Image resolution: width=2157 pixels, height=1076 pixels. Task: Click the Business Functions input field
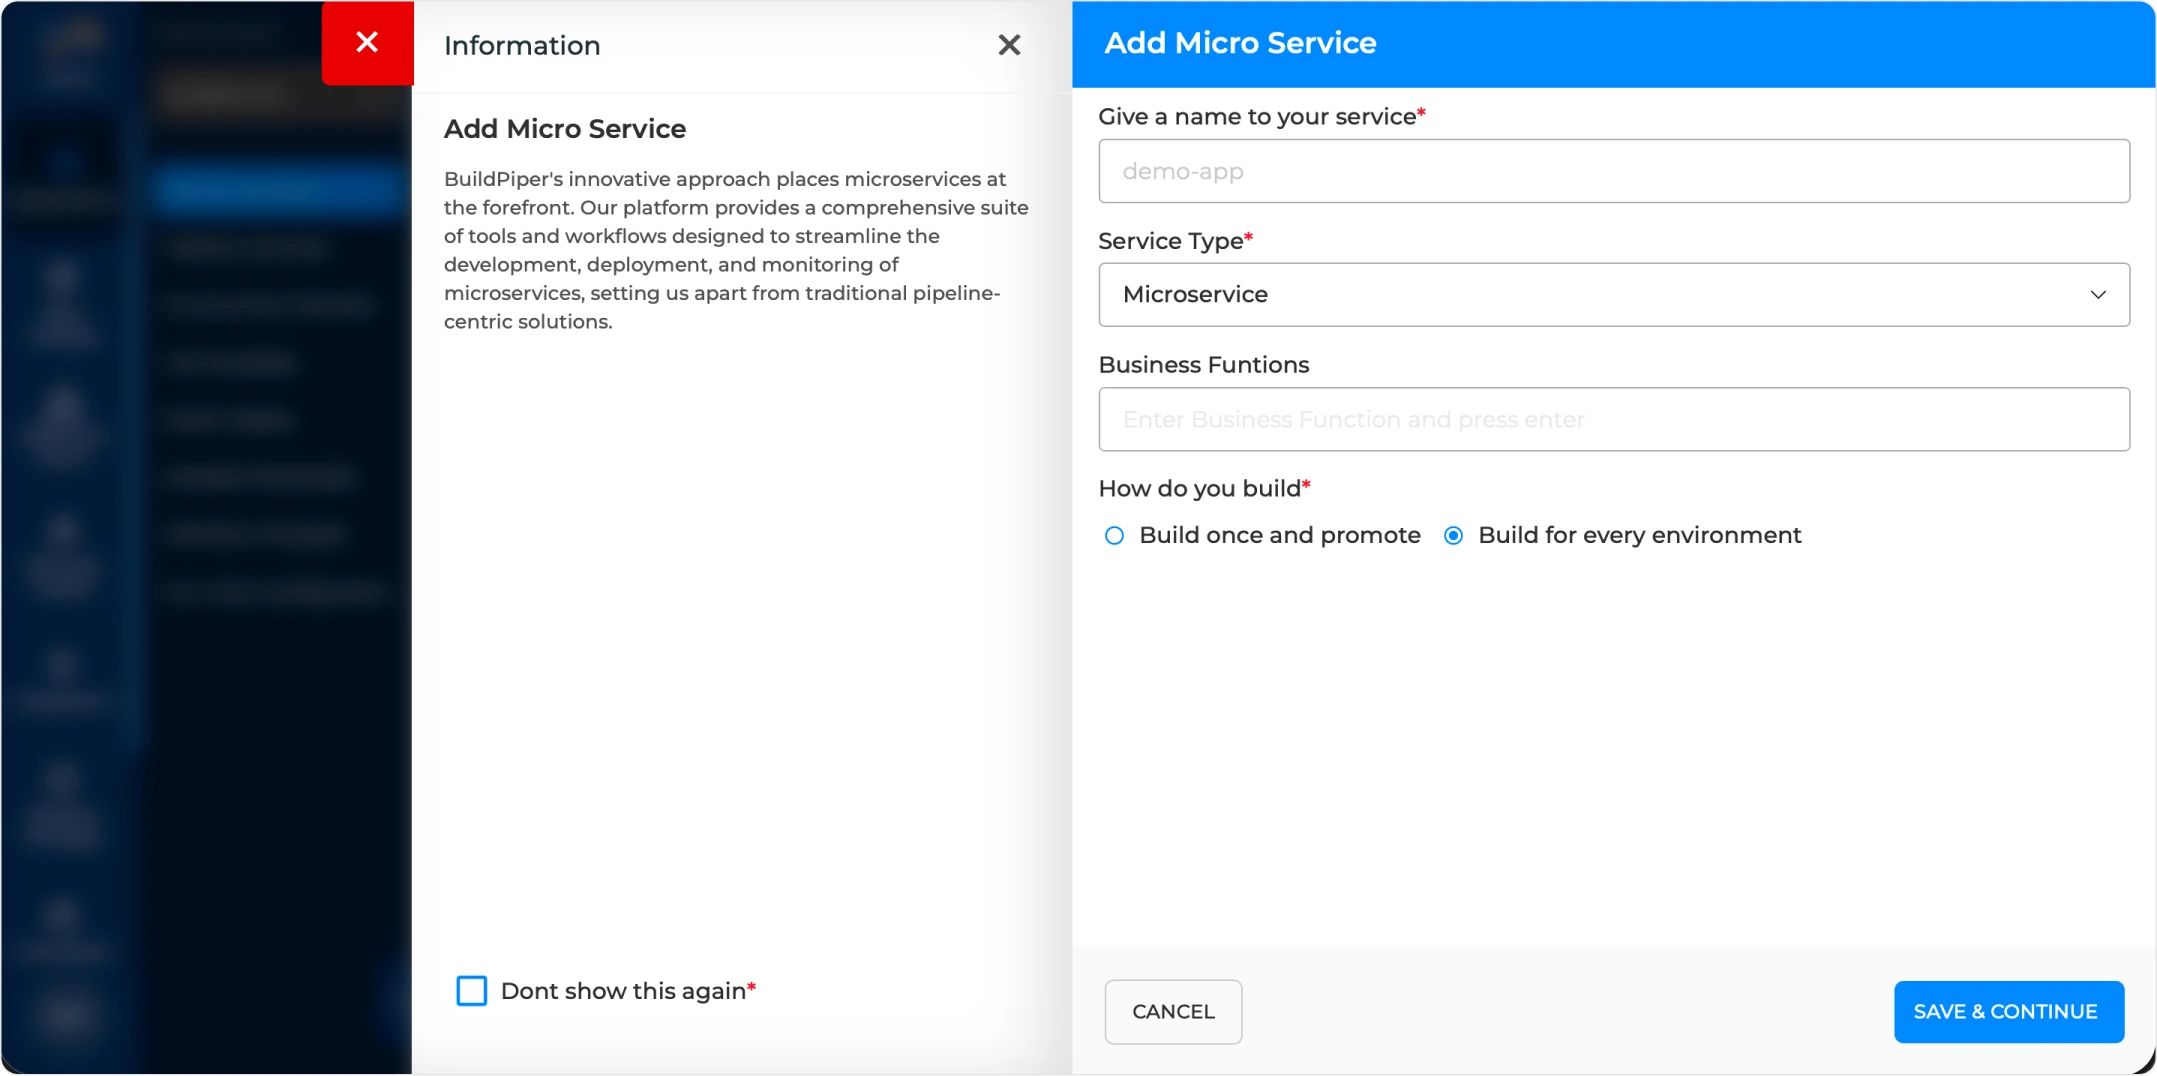coord(1613,419)
